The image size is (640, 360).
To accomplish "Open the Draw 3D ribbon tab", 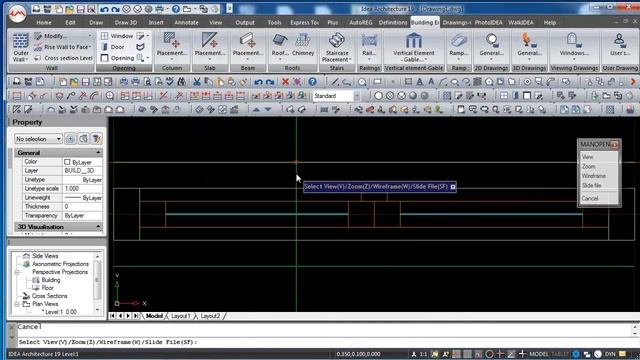I will 125,22.
